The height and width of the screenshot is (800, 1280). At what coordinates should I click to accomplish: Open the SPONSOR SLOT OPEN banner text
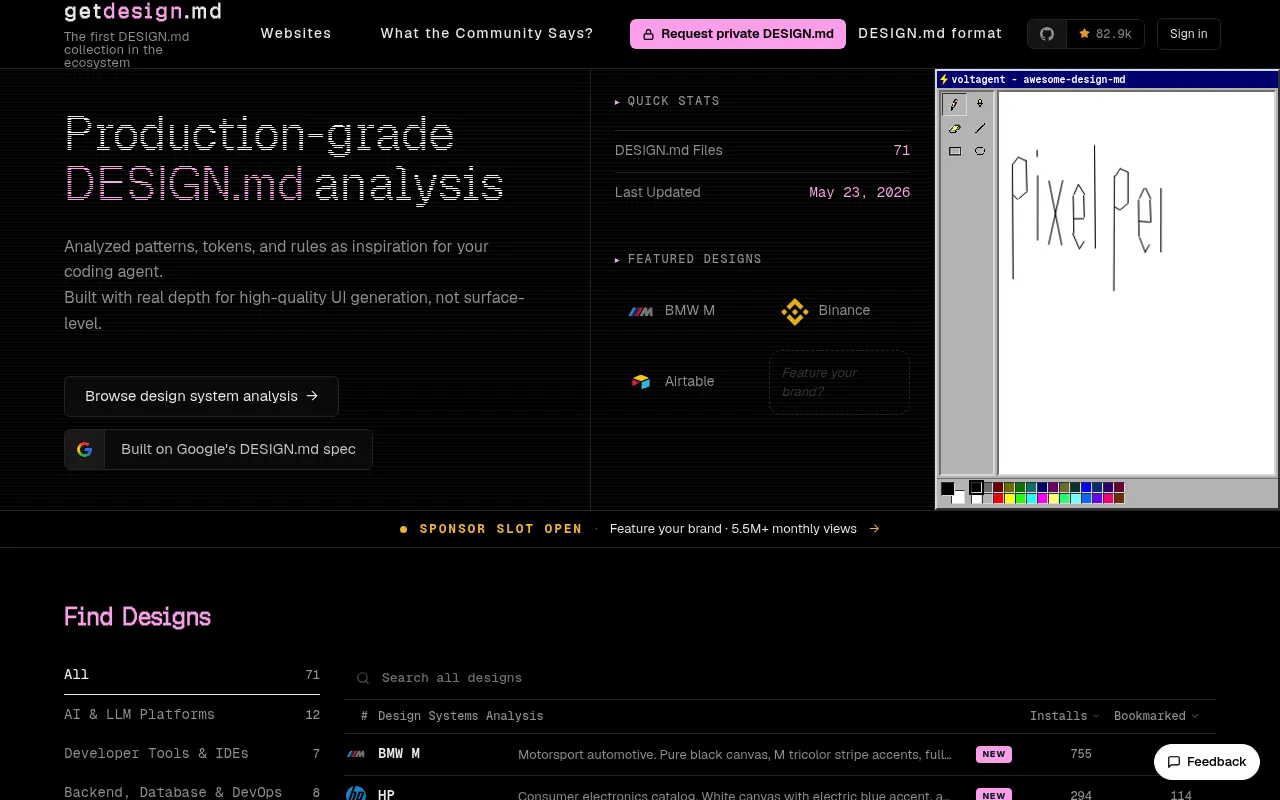click(x=501, y=529)
